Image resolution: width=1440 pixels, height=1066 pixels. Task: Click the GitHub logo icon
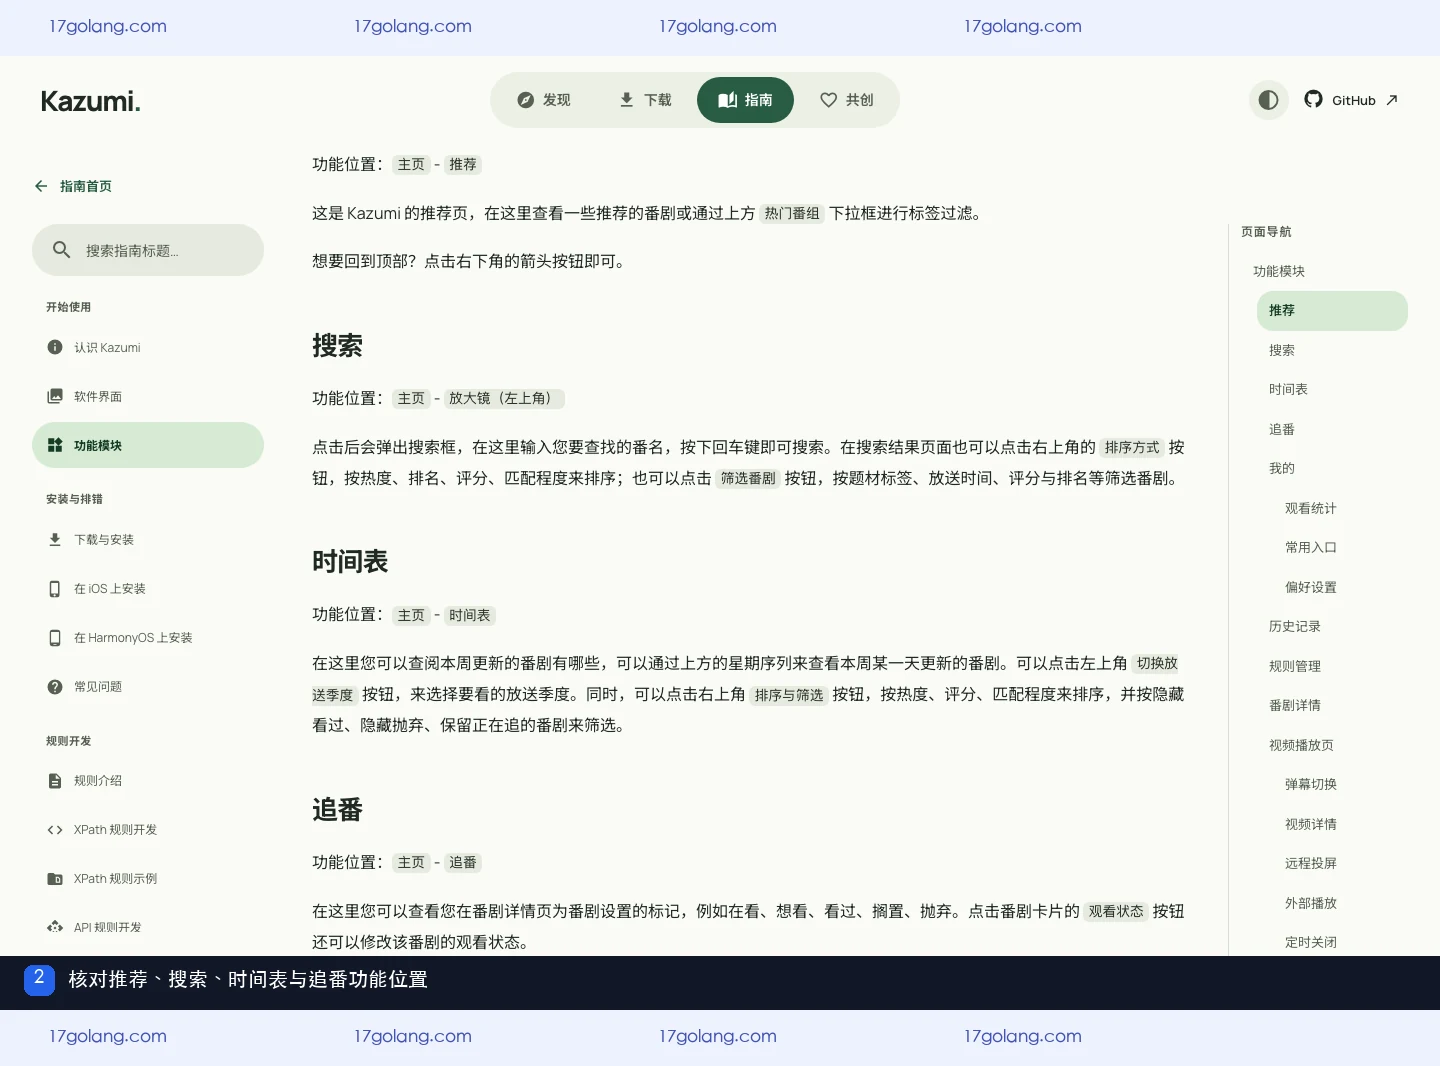(1313, 99)
